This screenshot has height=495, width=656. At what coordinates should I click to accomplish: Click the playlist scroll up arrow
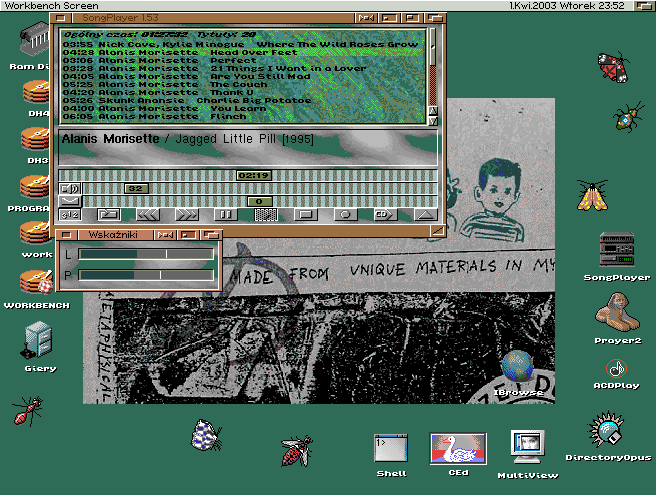pyautogui.click(x=433, y=110)
